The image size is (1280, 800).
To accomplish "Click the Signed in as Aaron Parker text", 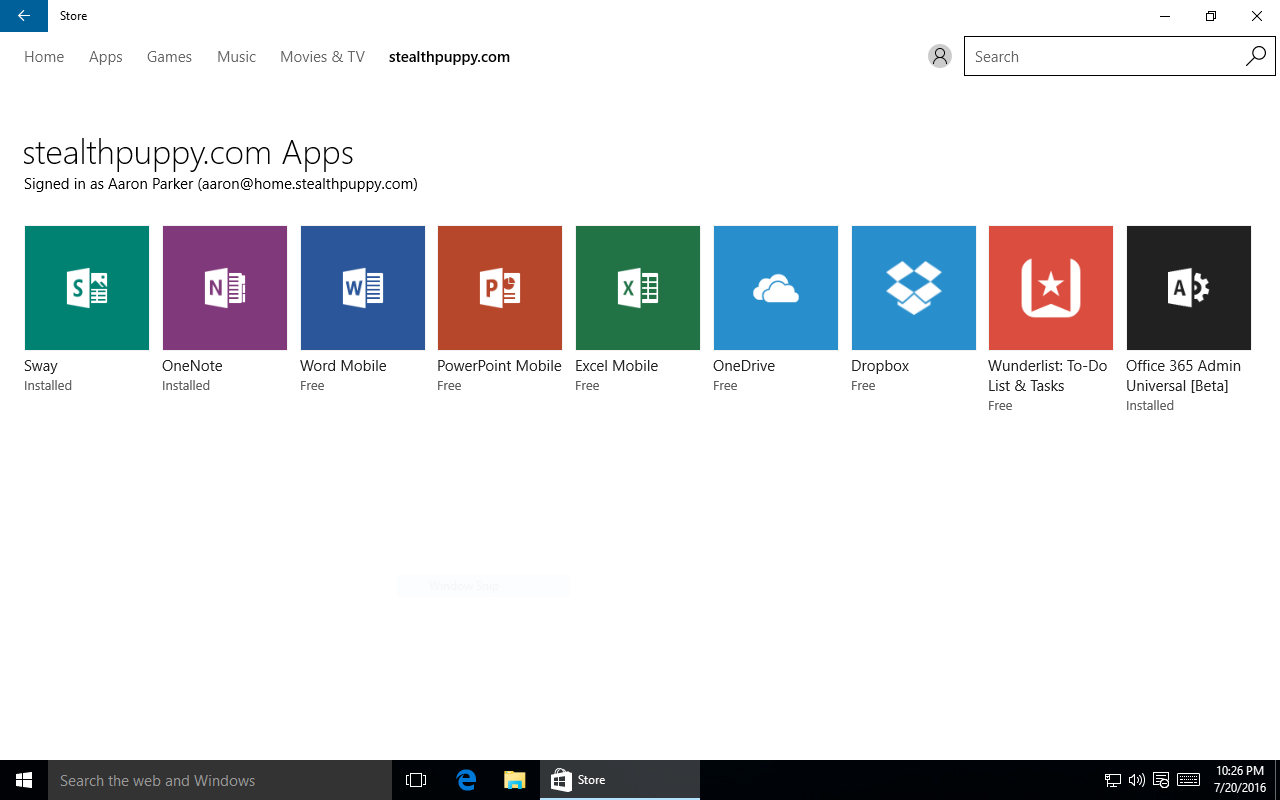I will pos(221,184).
